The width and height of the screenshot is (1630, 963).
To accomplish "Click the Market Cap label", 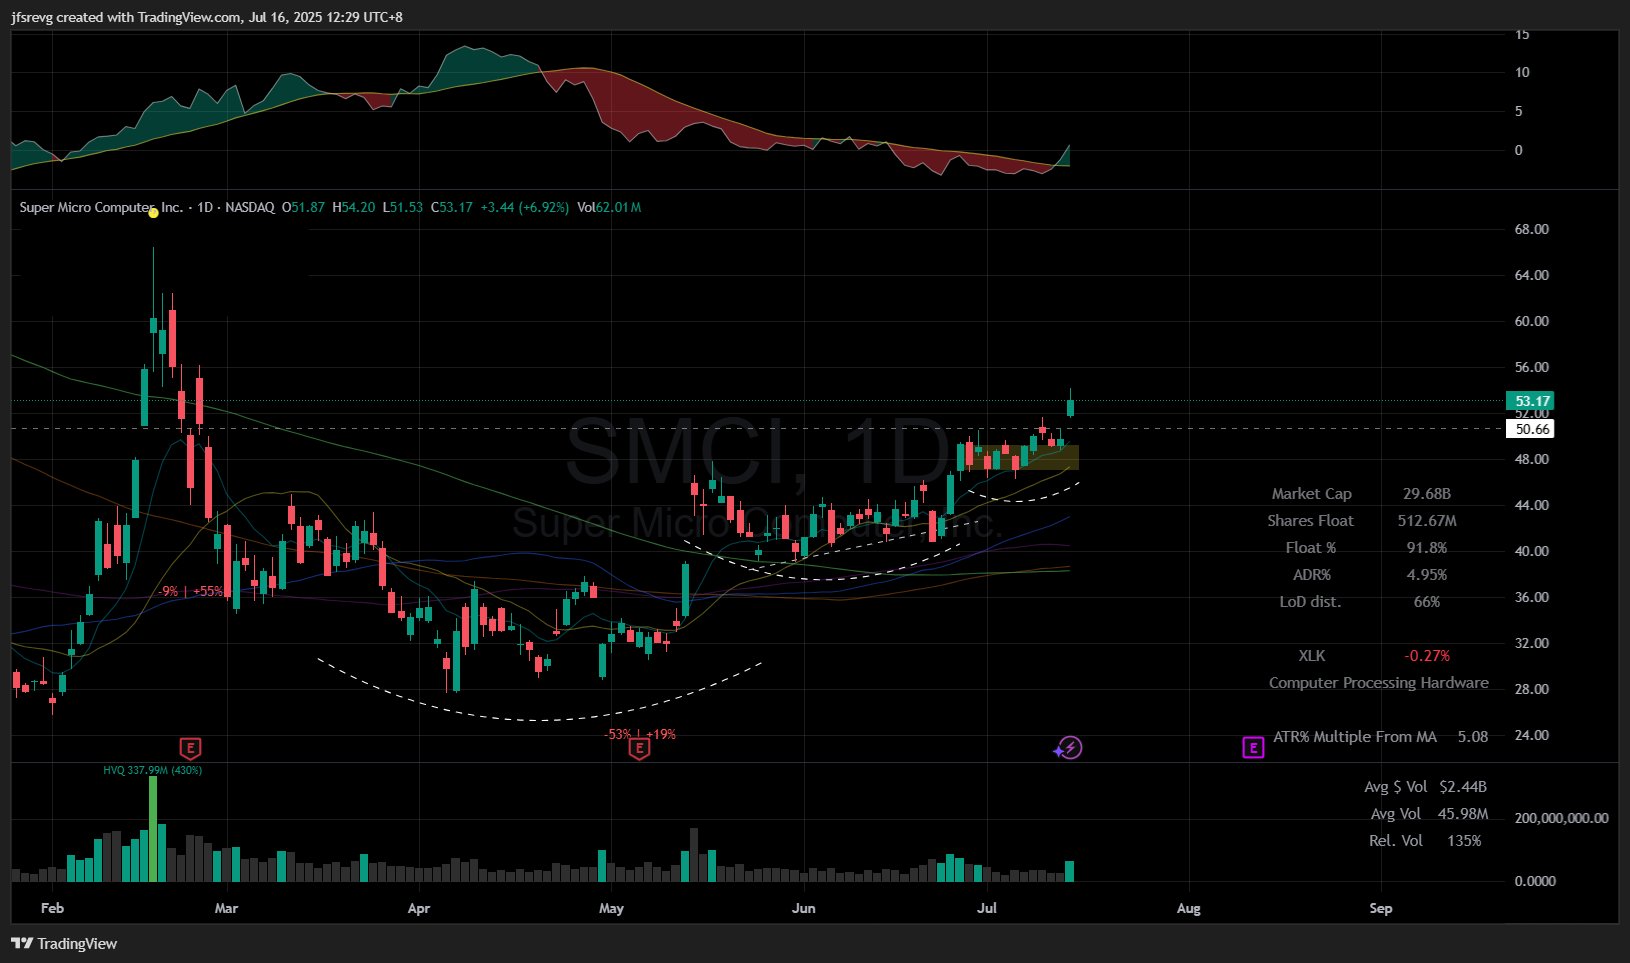I will point(1311,493).
